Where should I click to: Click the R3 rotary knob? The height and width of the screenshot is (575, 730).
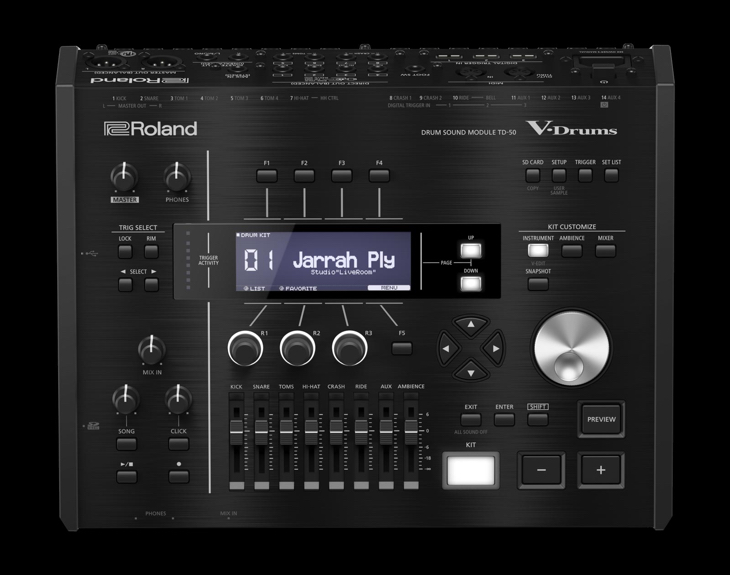350,348
